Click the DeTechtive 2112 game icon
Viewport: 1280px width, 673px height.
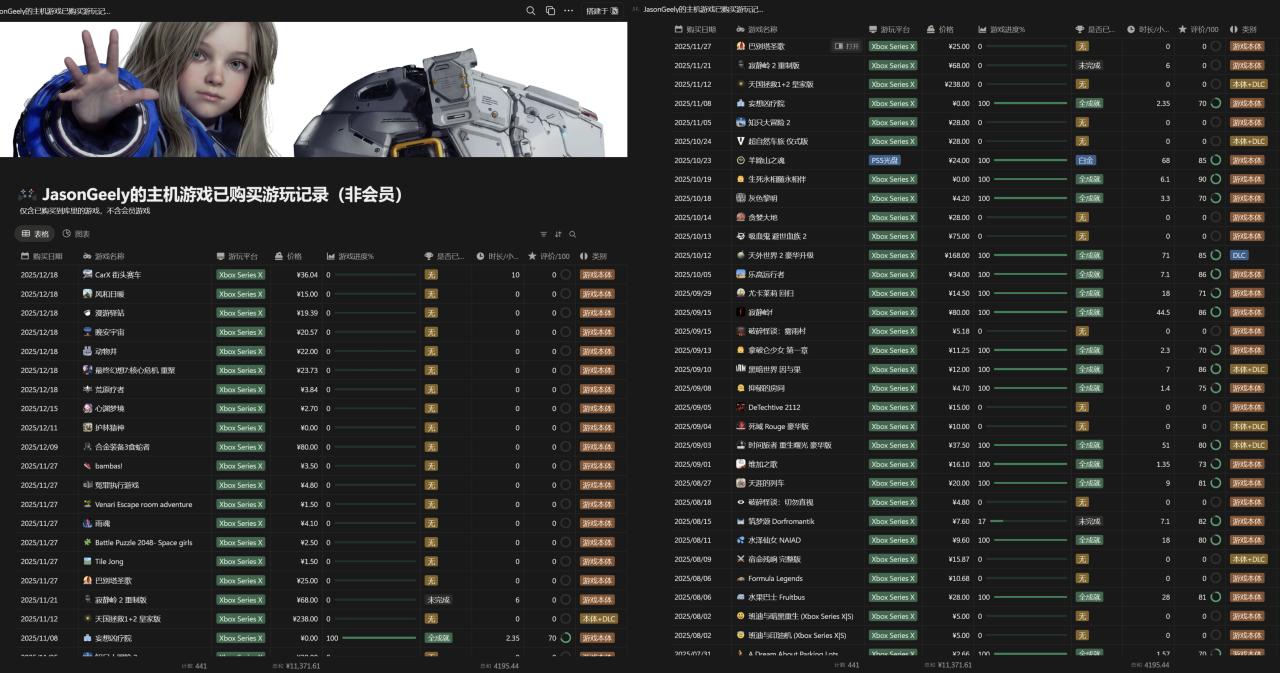click(x=741, y=407)
